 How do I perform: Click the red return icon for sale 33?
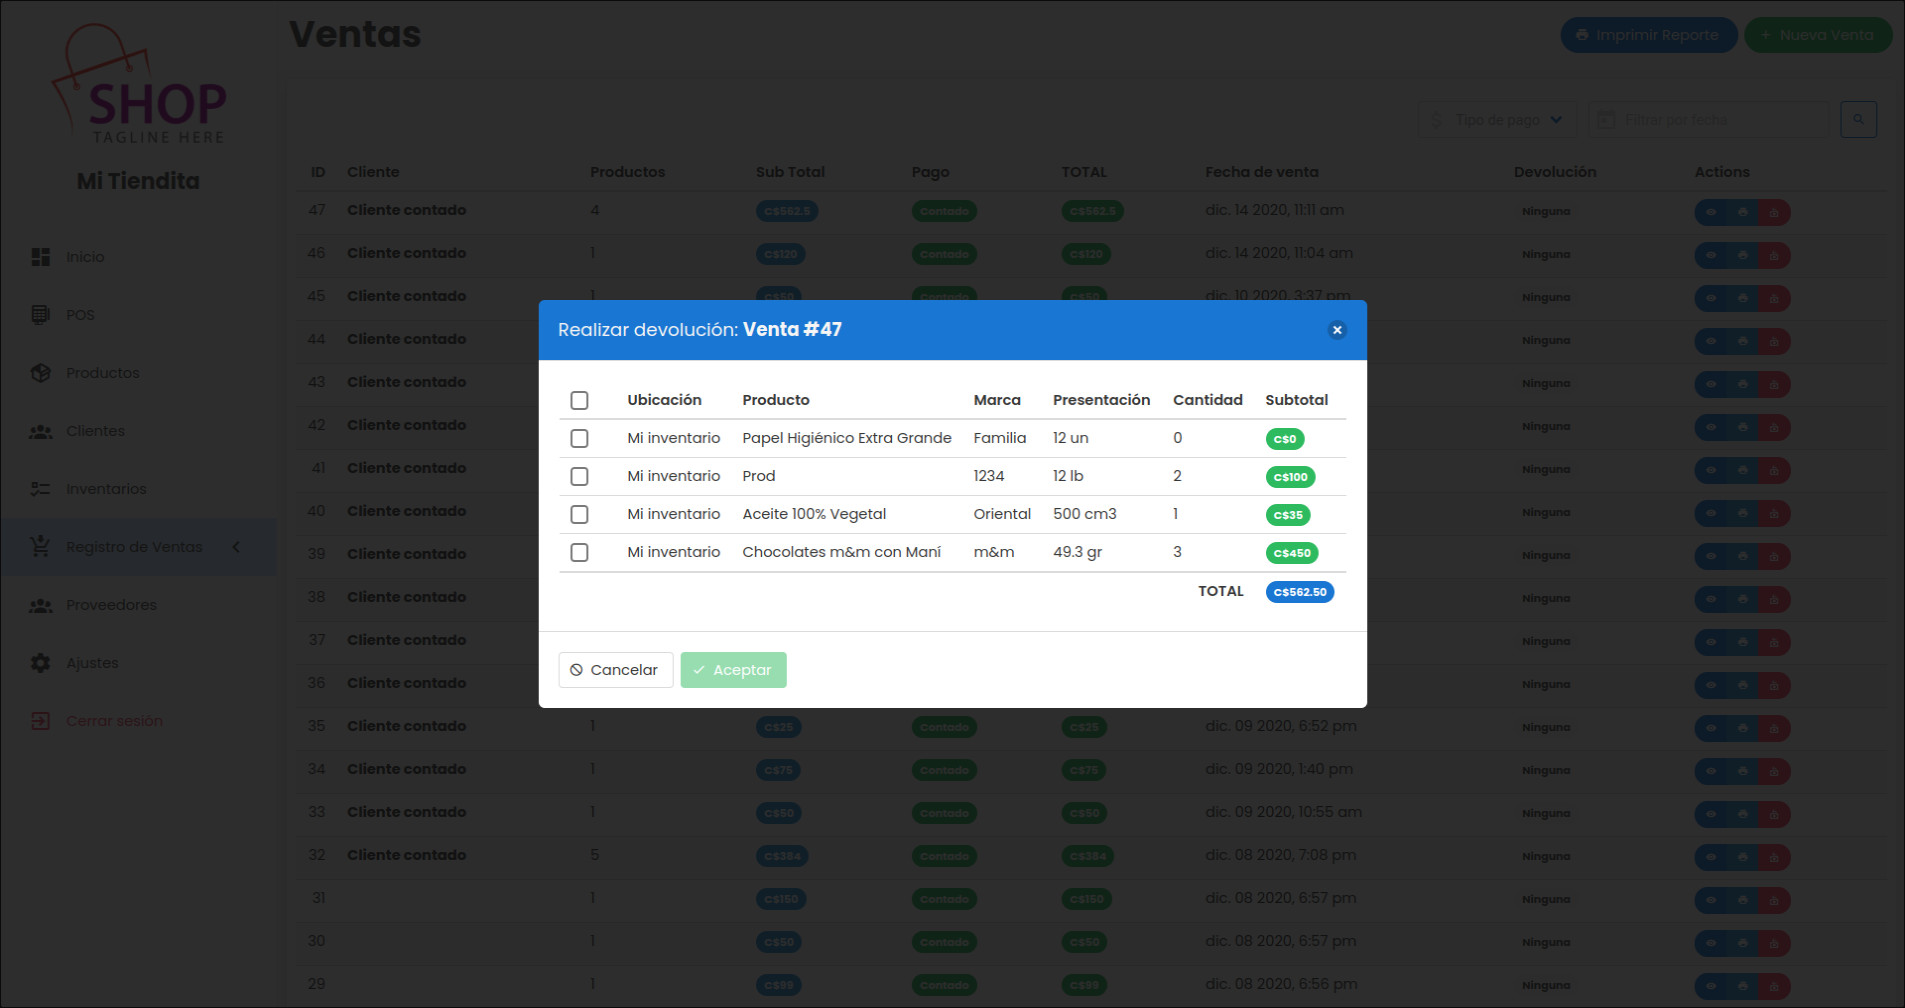pos(1774,814)
